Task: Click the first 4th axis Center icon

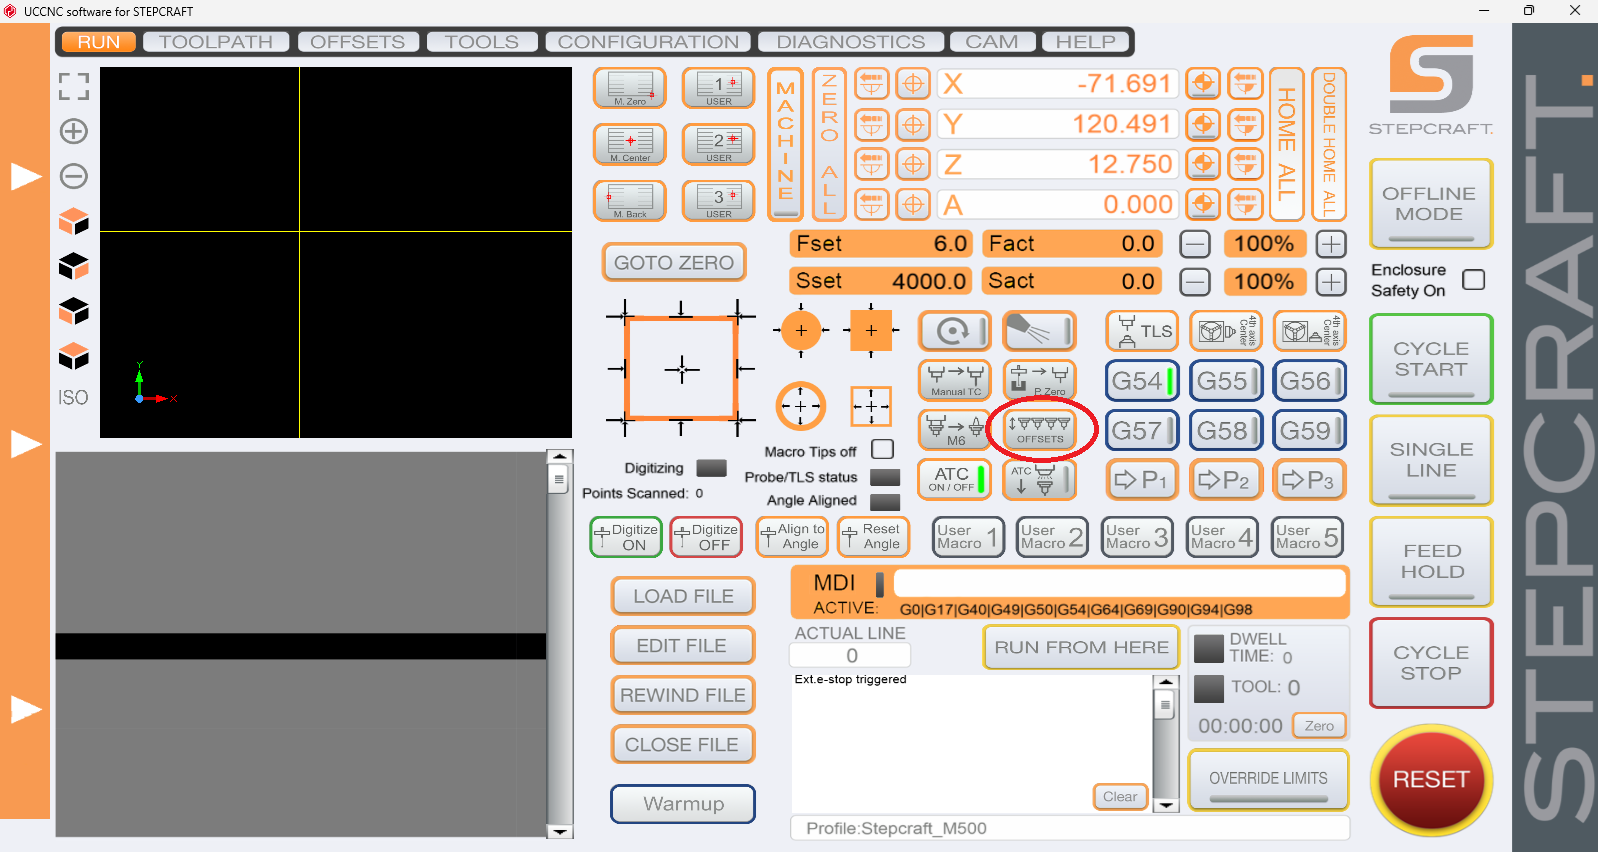Action: click(x=1226, y=331)
